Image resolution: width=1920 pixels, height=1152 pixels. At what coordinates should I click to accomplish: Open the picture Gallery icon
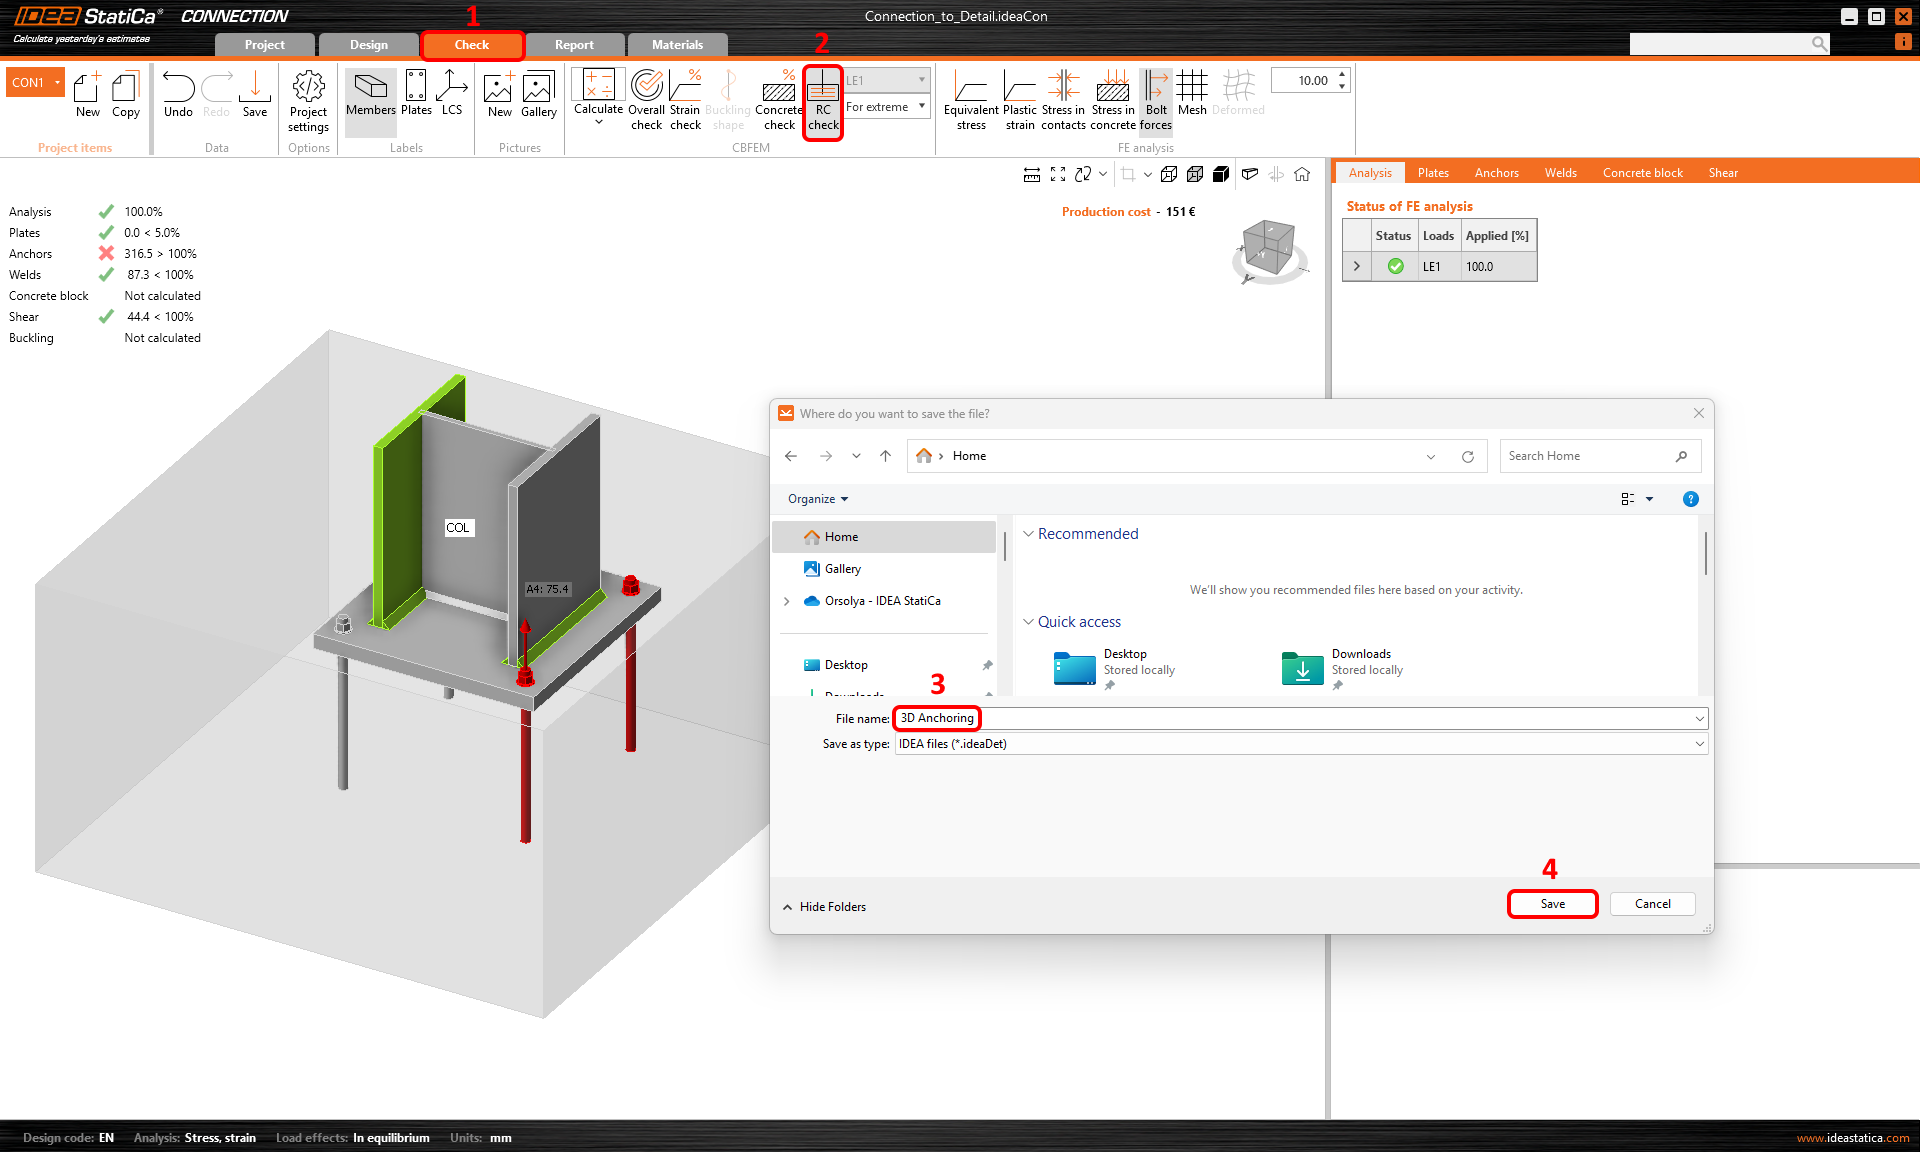coord(538,88)
